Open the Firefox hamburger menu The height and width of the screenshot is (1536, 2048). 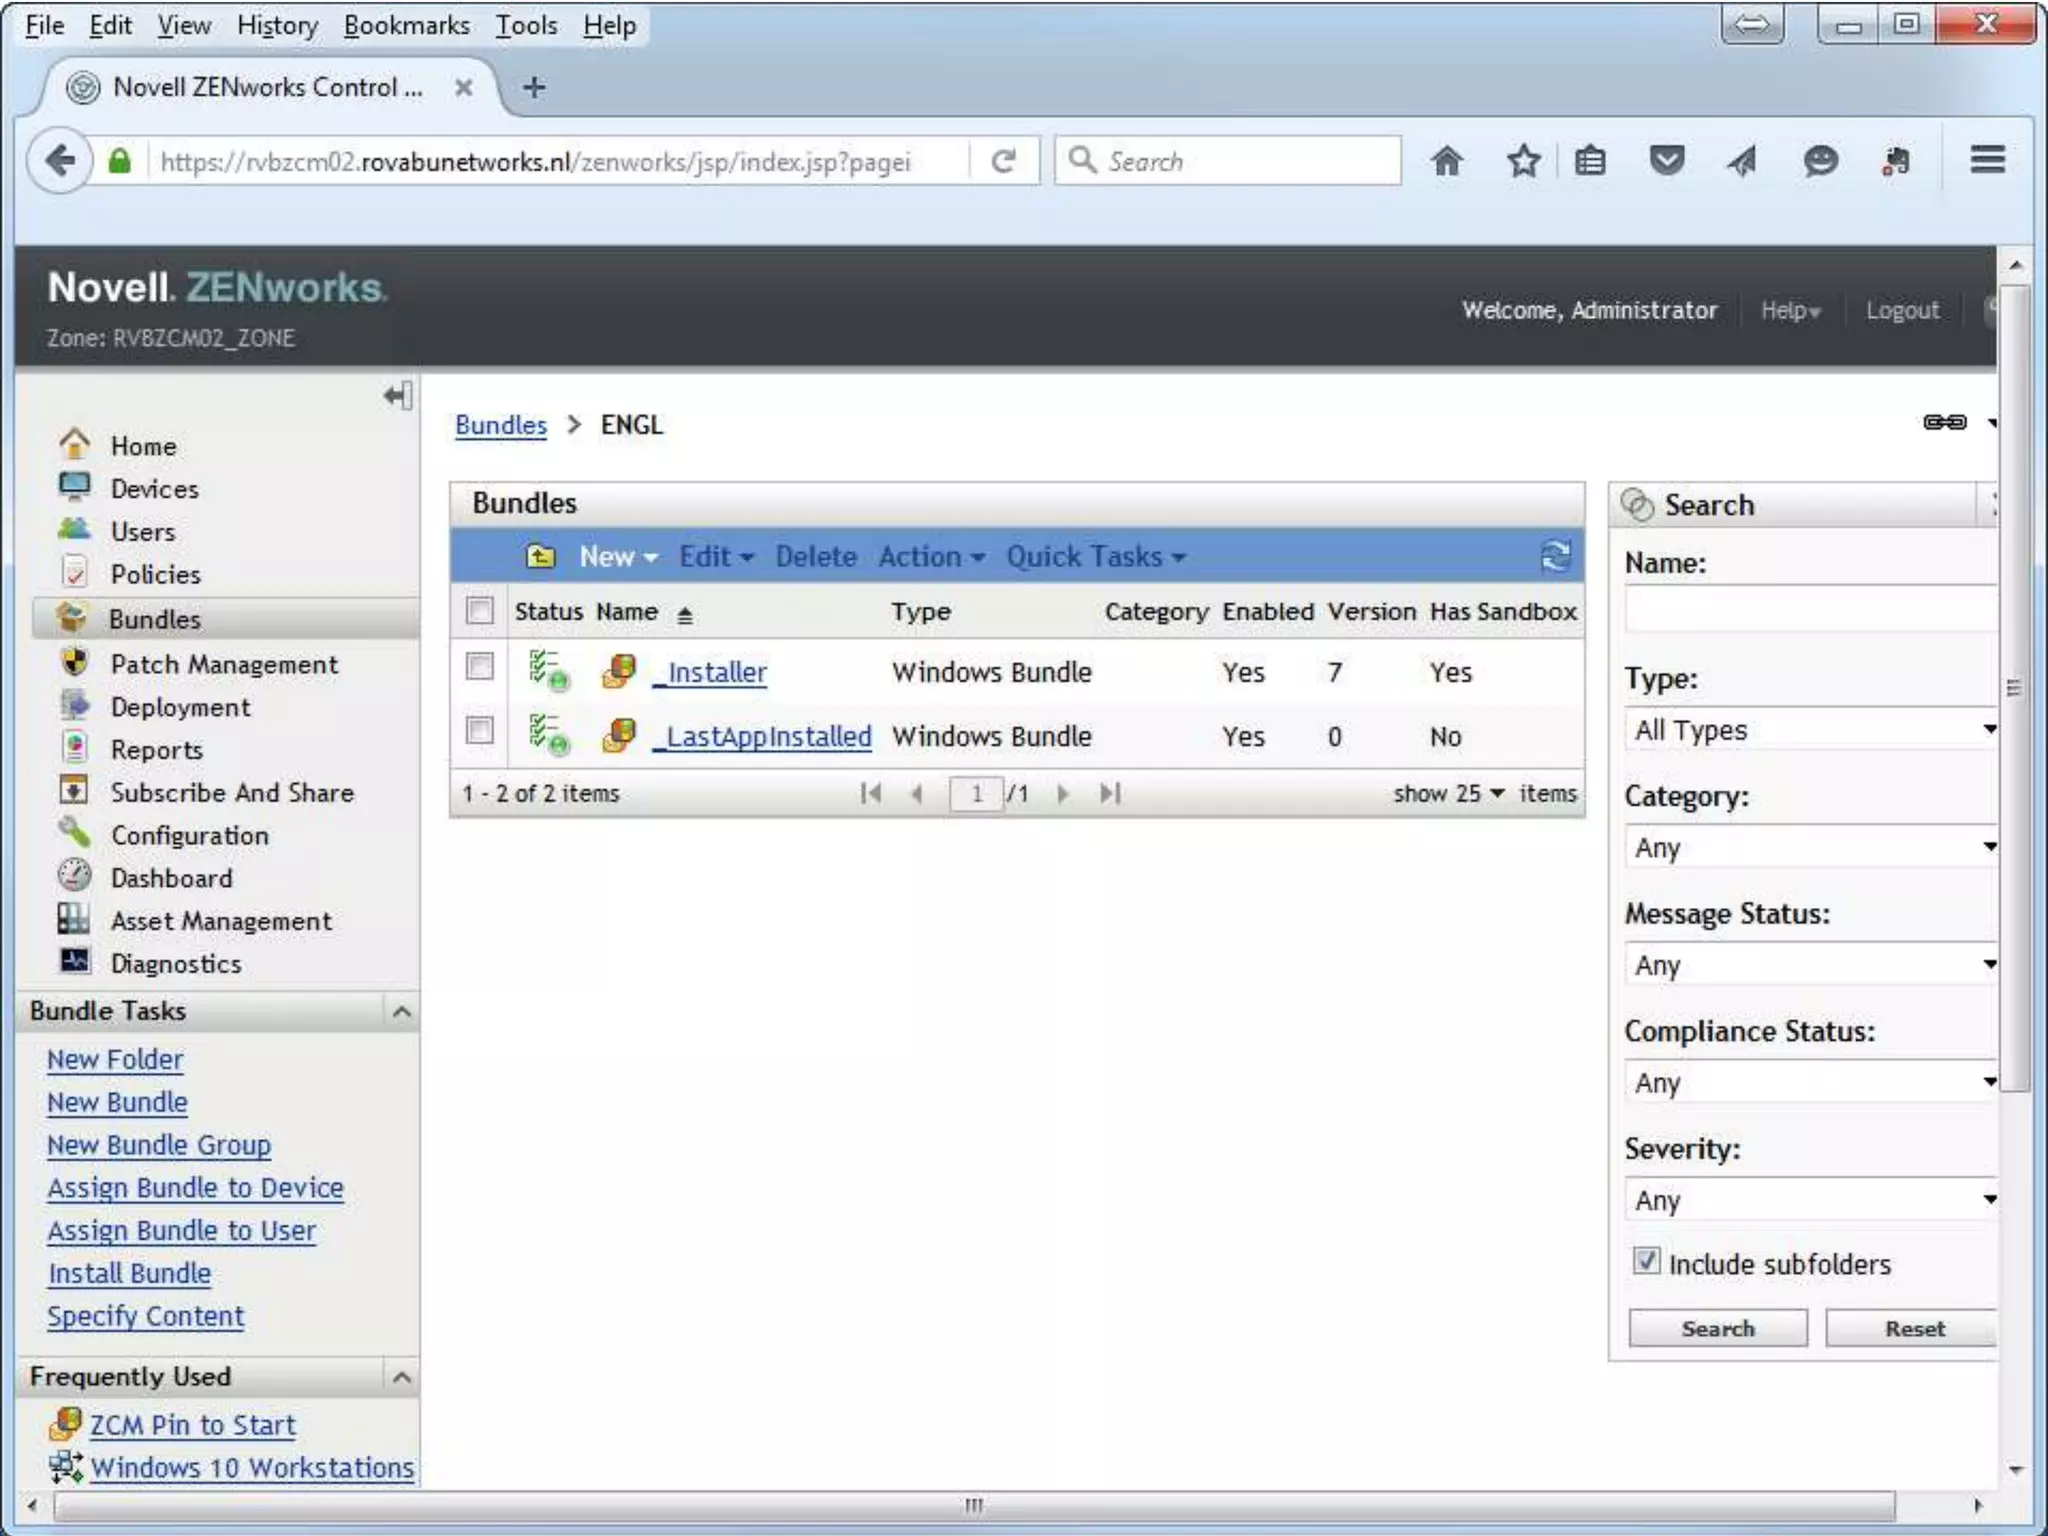1987,160
